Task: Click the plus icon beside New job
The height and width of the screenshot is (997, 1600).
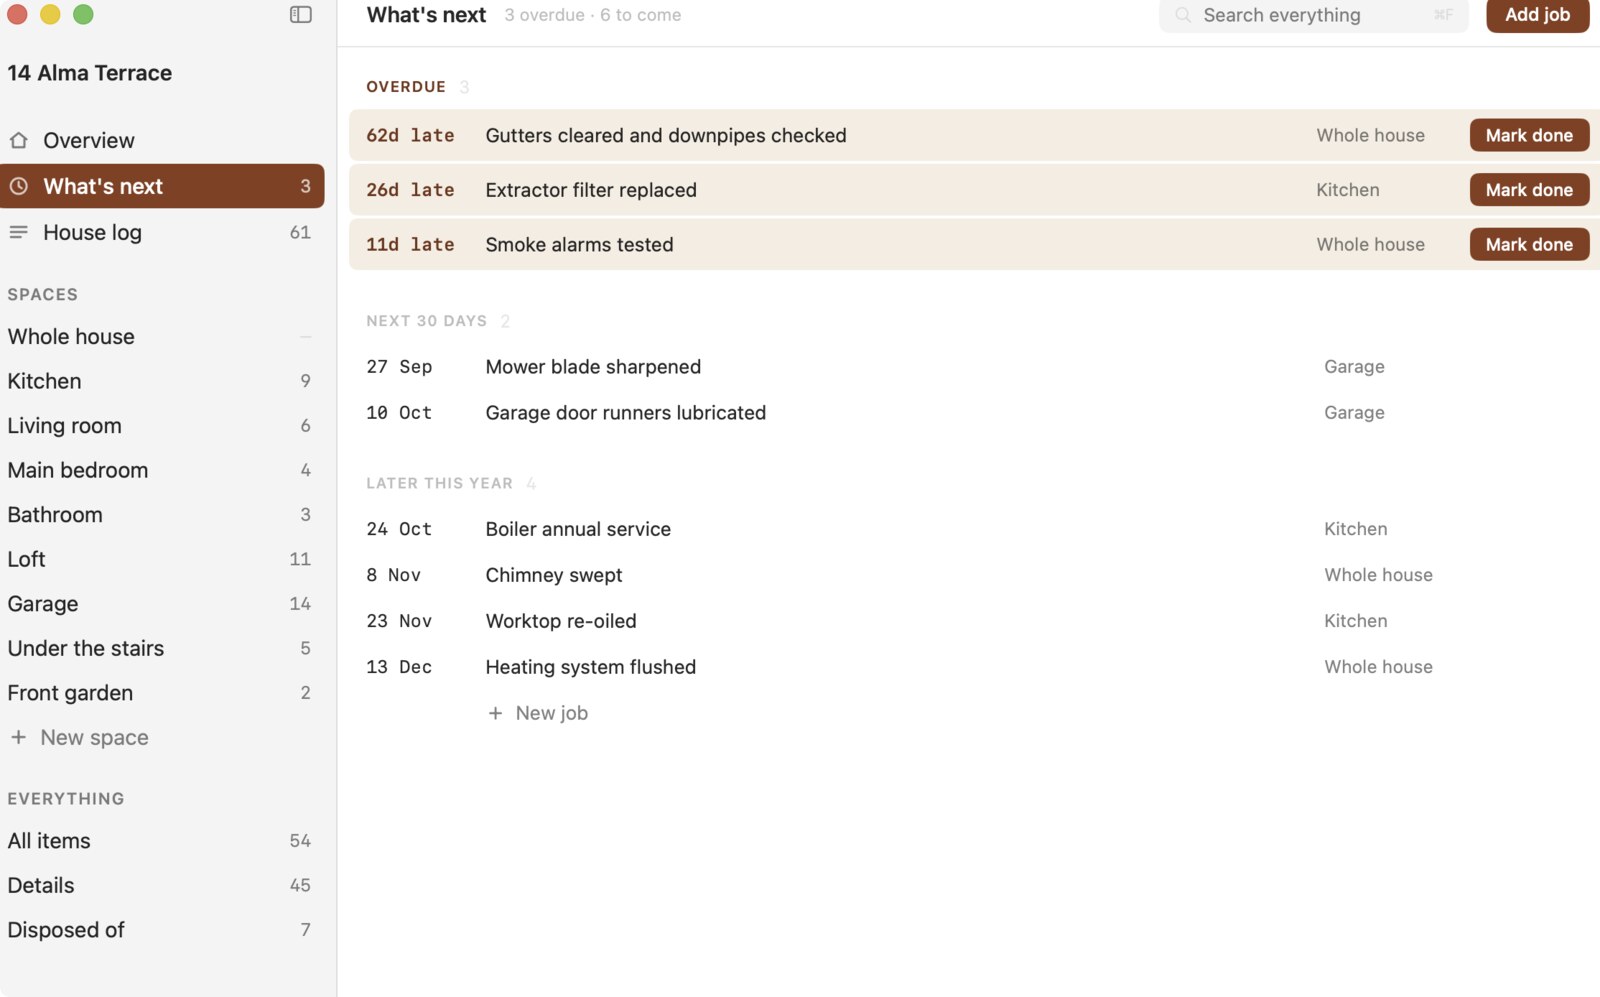Action: [x=495, y=713]
